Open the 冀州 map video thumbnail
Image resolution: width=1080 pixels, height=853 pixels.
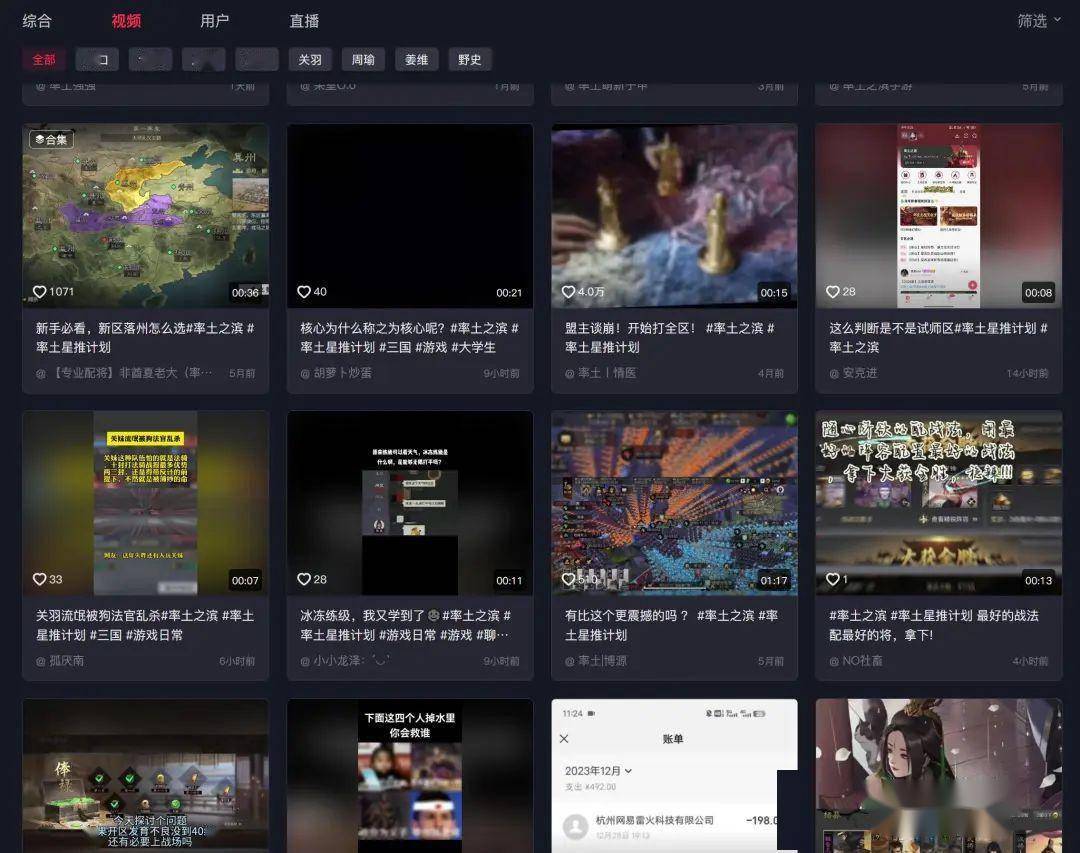145,216
